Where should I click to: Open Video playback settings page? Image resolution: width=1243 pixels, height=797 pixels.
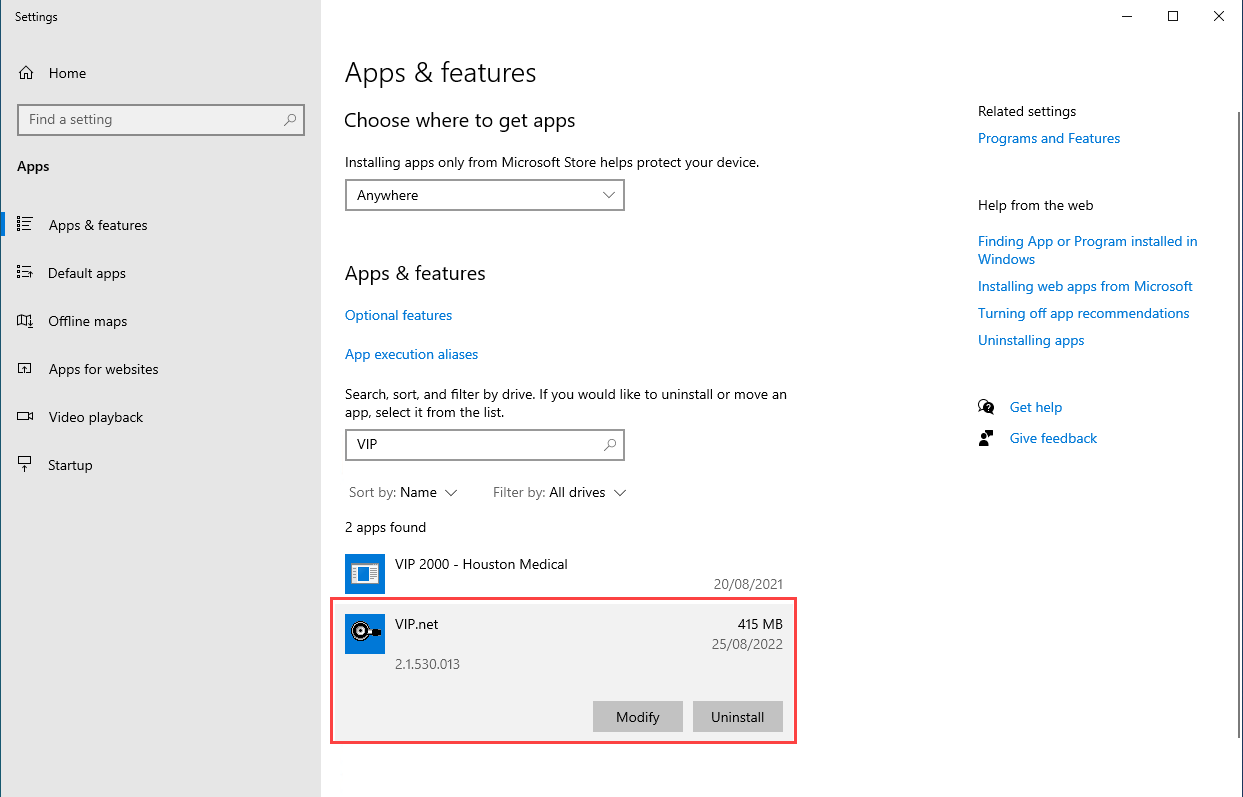pos(96,417)
